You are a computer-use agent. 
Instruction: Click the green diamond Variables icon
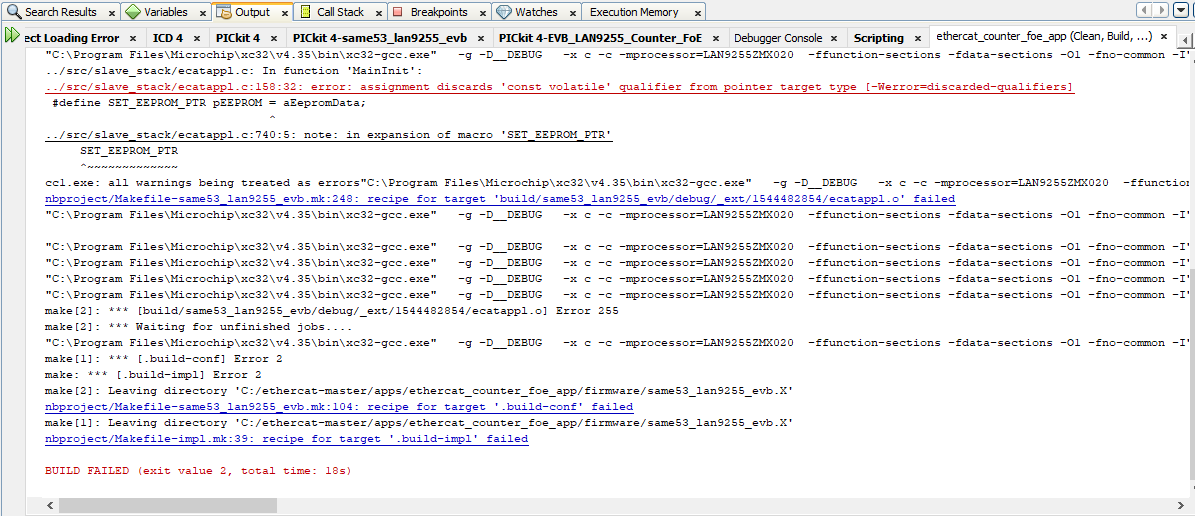pos(133,12)
